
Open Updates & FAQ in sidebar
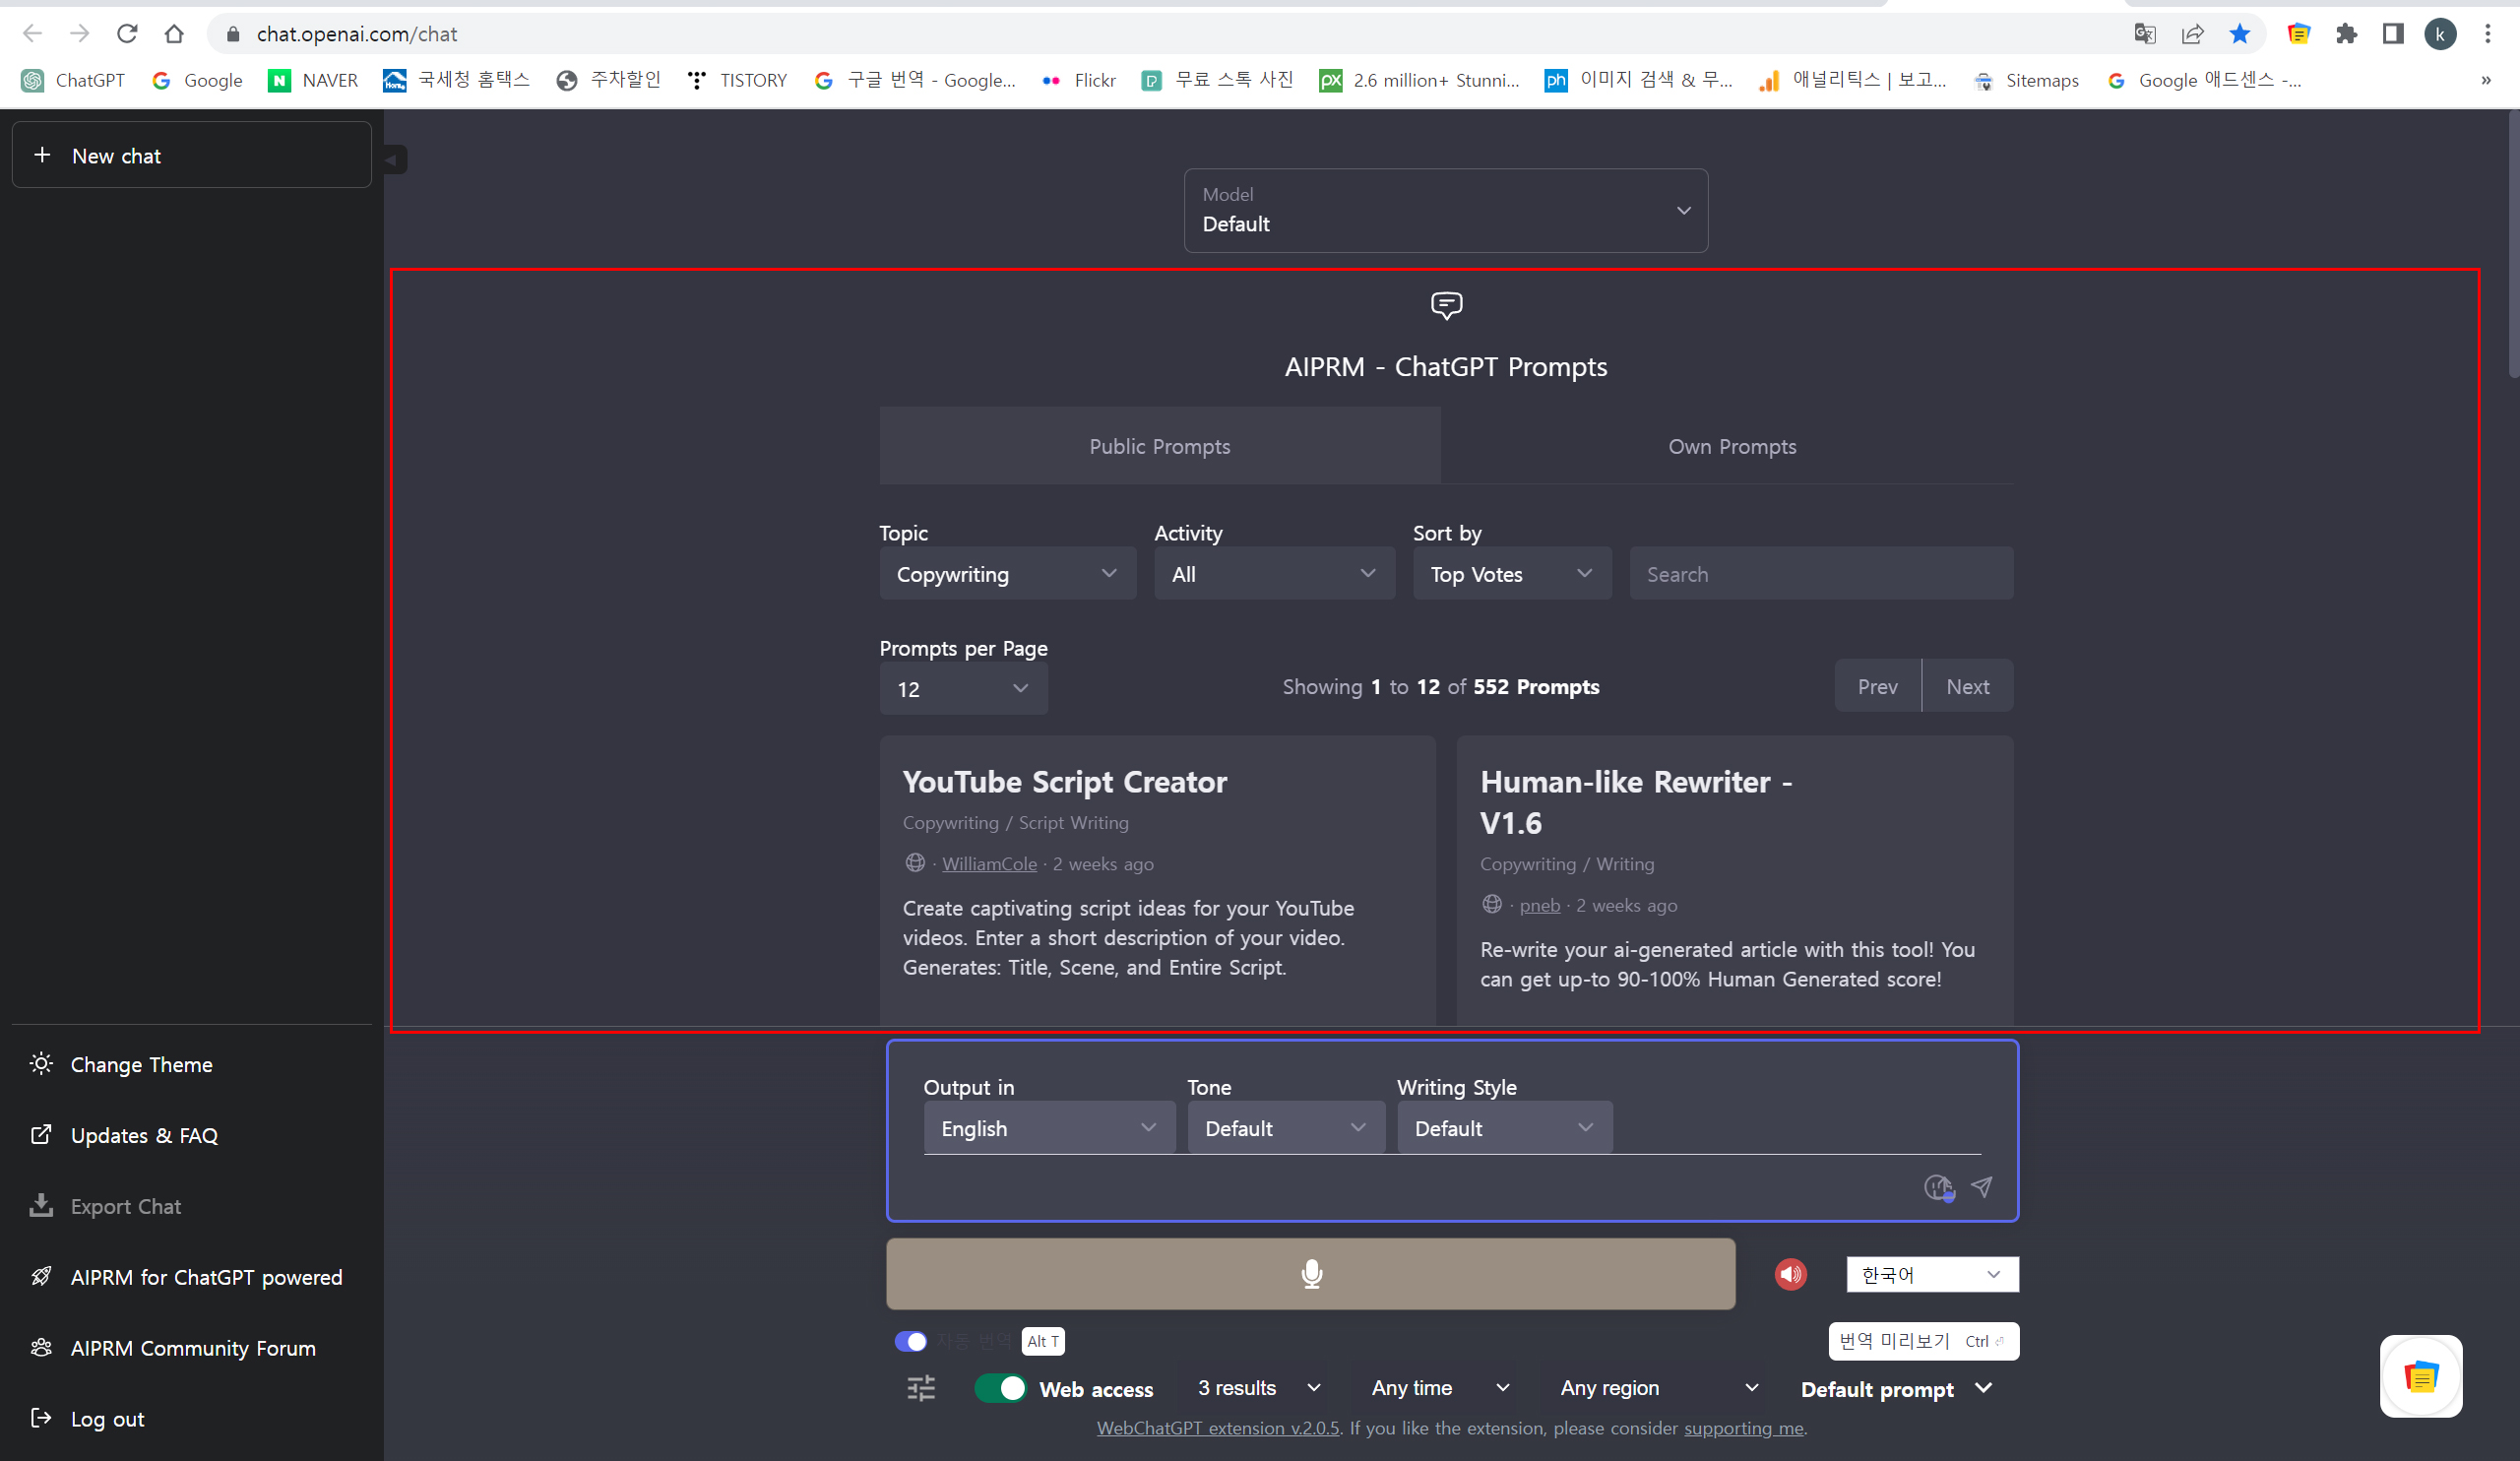[192, 1135]
